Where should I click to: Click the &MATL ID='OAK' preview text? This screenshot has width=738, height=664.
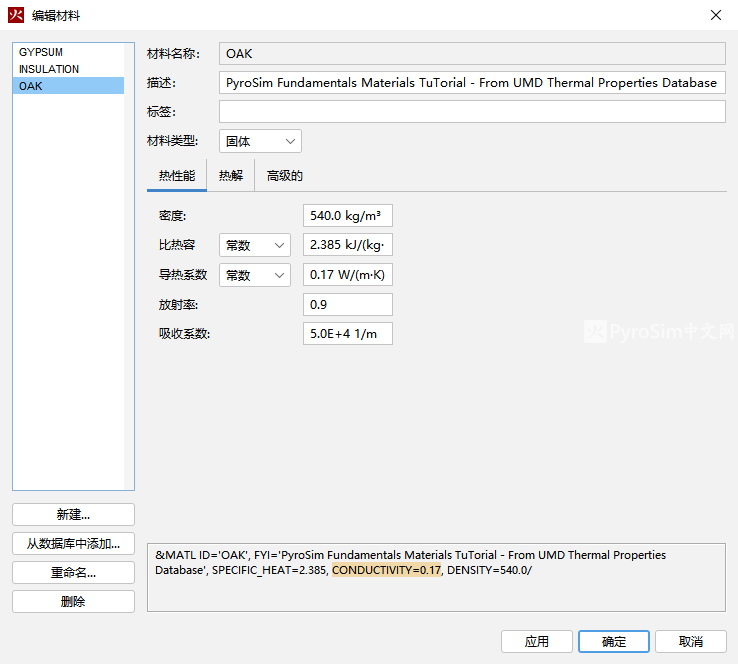(201, 555)
